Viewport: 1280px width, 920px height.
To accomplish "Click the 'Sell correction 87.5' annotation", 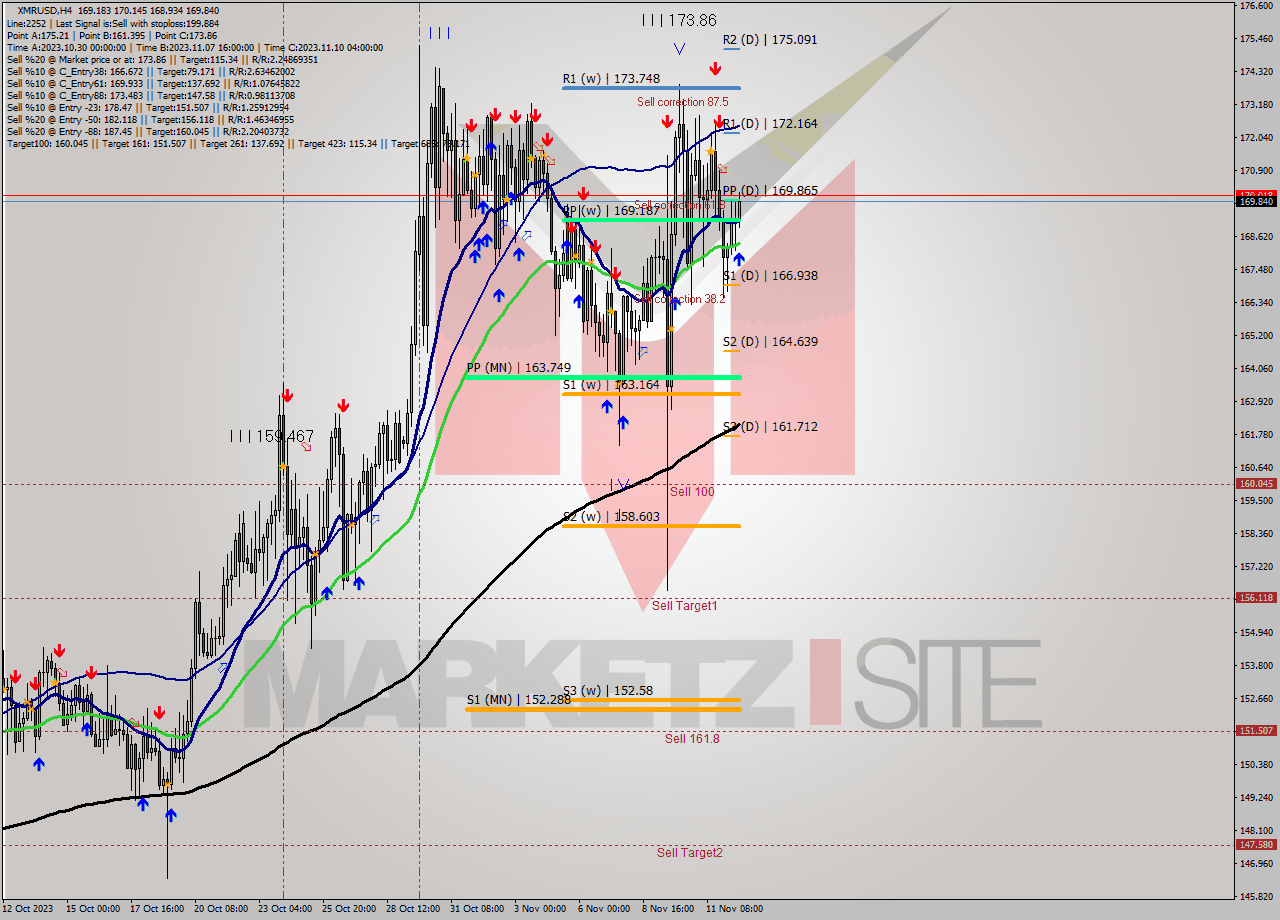I will pyautogui.click(x=683, y=102).
